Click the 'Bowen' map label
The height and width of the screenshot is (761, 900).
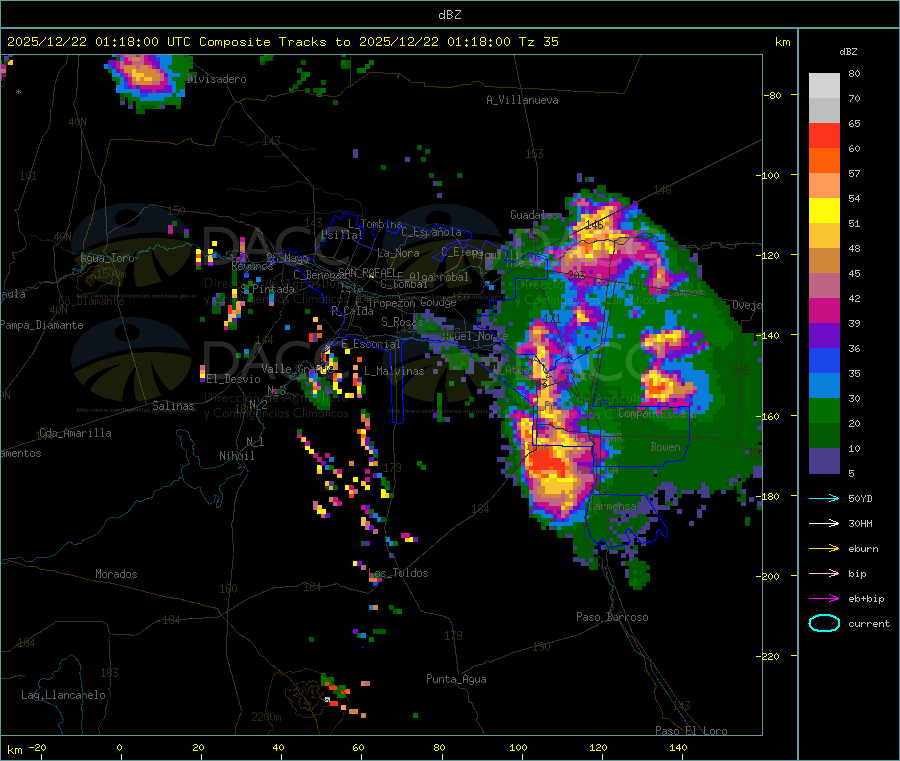point(665,446)
